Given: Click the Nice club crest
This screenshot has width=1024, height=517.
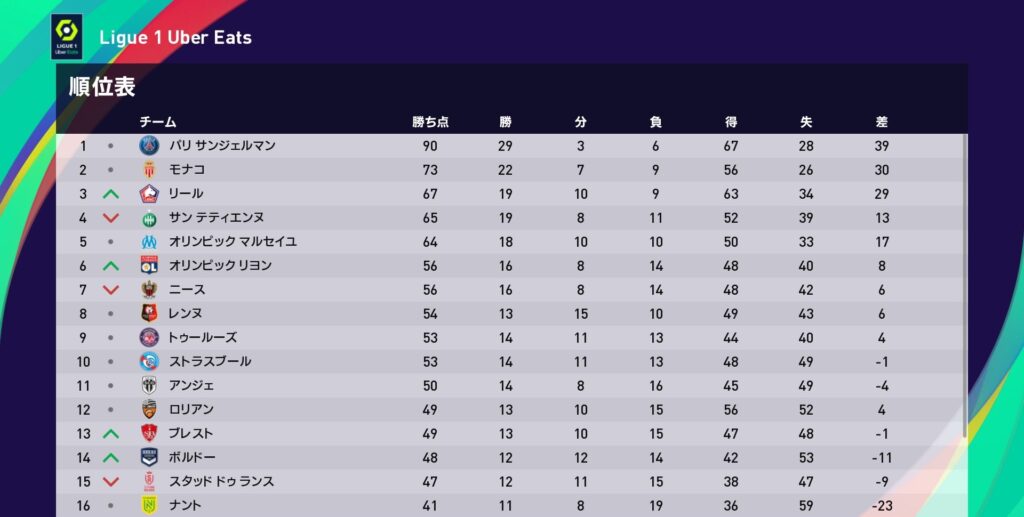Looking at the screenshot, I should click(x=149, y=290).
